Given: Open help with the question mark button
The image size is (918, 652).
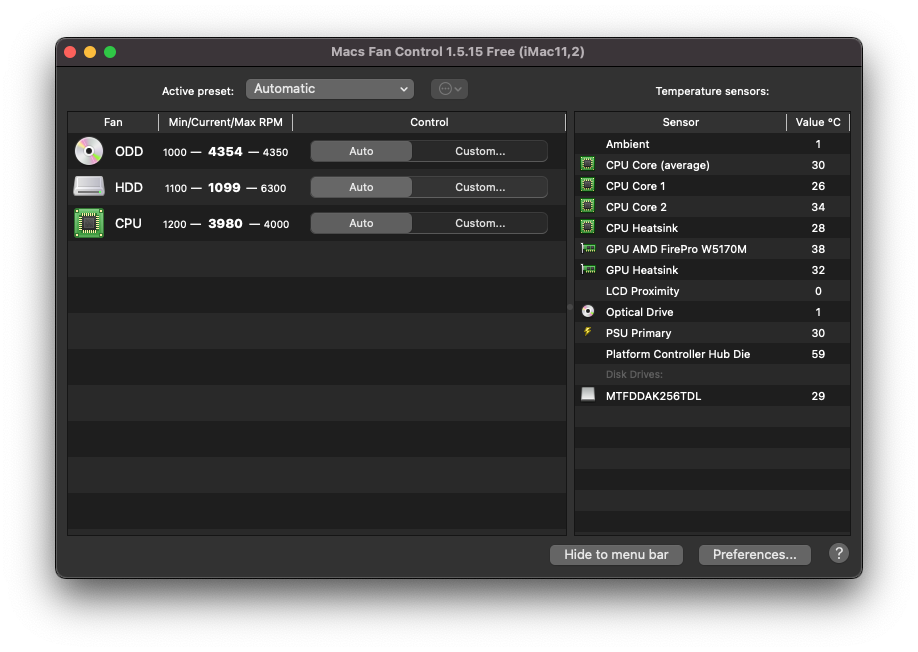Looking at the screenshot, I should pyautogui.click(x=838, y=553).
